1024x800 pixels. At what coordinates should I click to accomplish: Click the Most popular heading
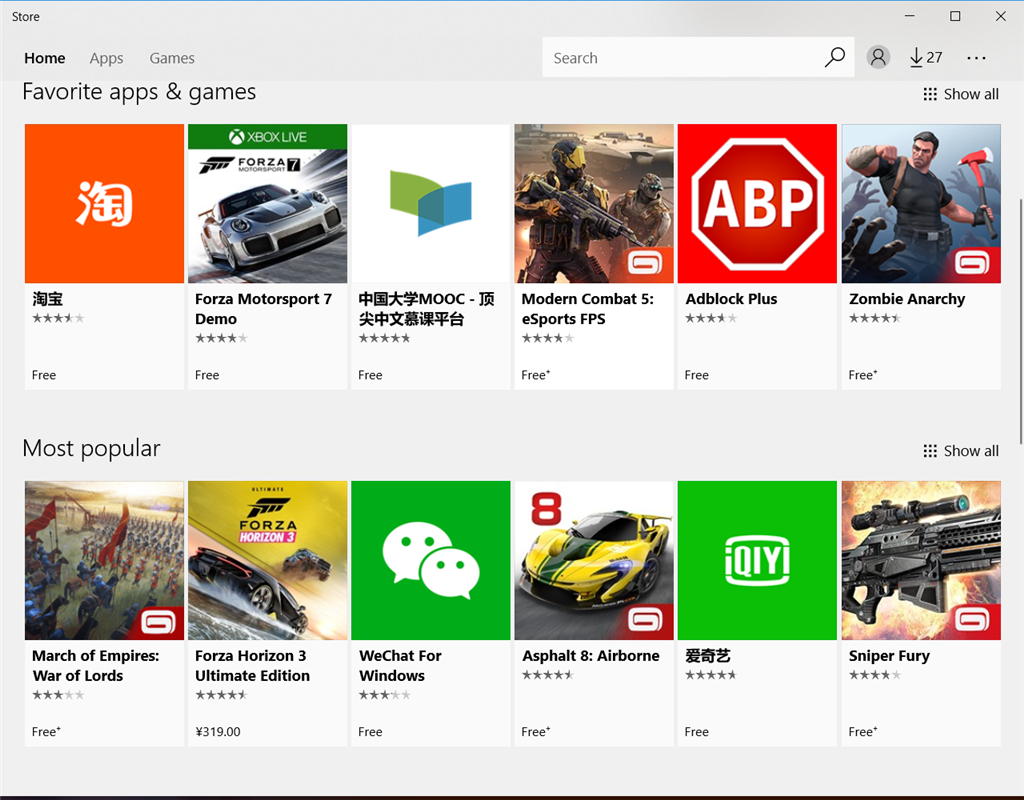point(91,449)
